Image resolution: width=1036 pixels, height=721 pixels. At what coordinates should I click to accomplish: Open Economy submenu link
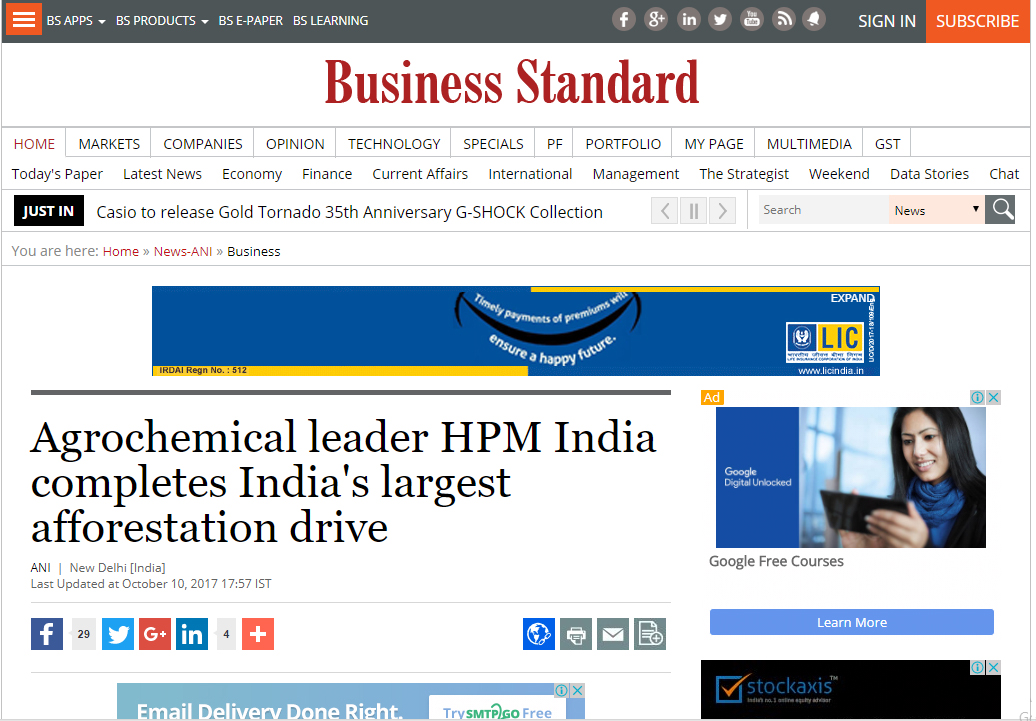coord(252,174)
